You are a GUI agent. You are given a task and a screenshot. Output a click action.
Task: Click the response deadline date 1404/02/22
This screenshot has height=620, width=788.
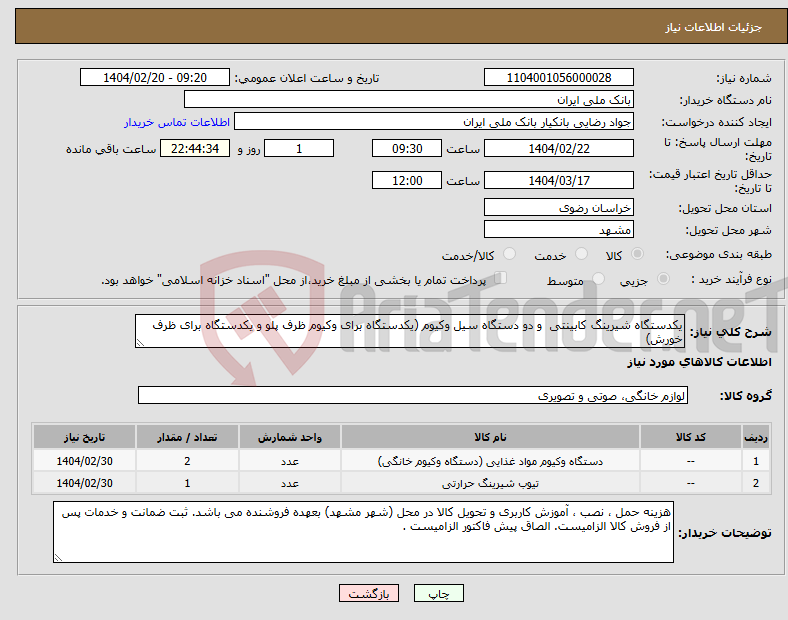pos(558,149)
